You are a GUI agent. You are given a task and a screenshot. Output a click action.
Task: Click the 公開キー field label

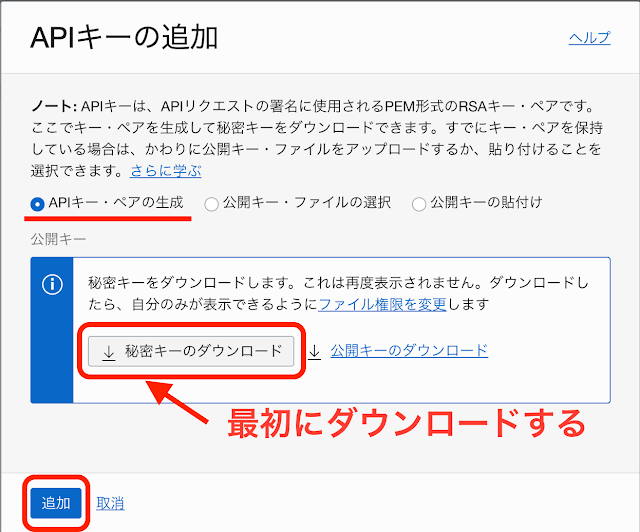tap(58, 239)
